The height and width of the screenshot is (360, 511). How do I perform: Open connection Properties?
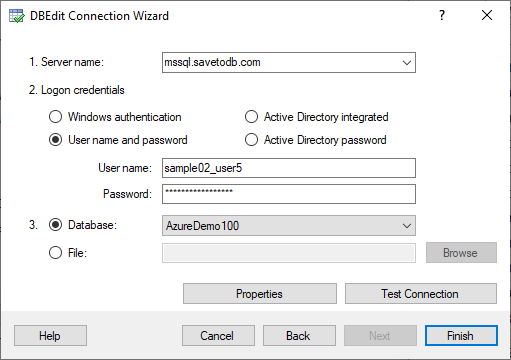pos(260,294)
